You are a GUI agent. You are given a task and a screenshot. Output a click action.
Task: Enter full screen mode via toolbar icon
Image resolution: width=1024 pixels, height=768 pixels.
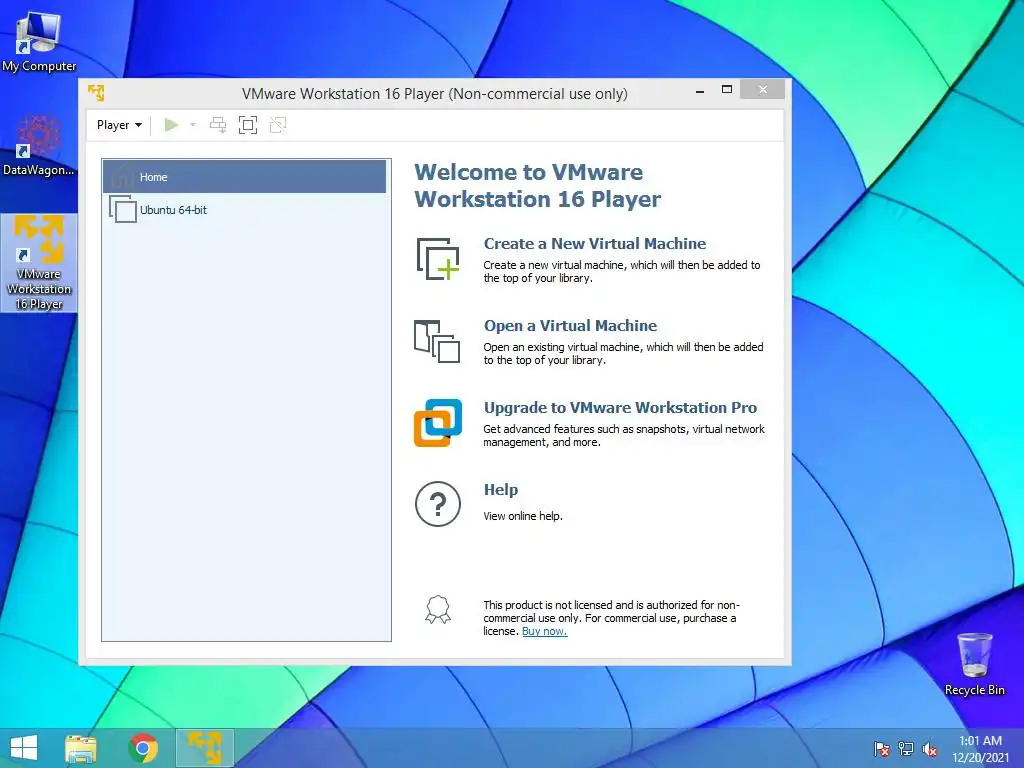click(248, 125)
